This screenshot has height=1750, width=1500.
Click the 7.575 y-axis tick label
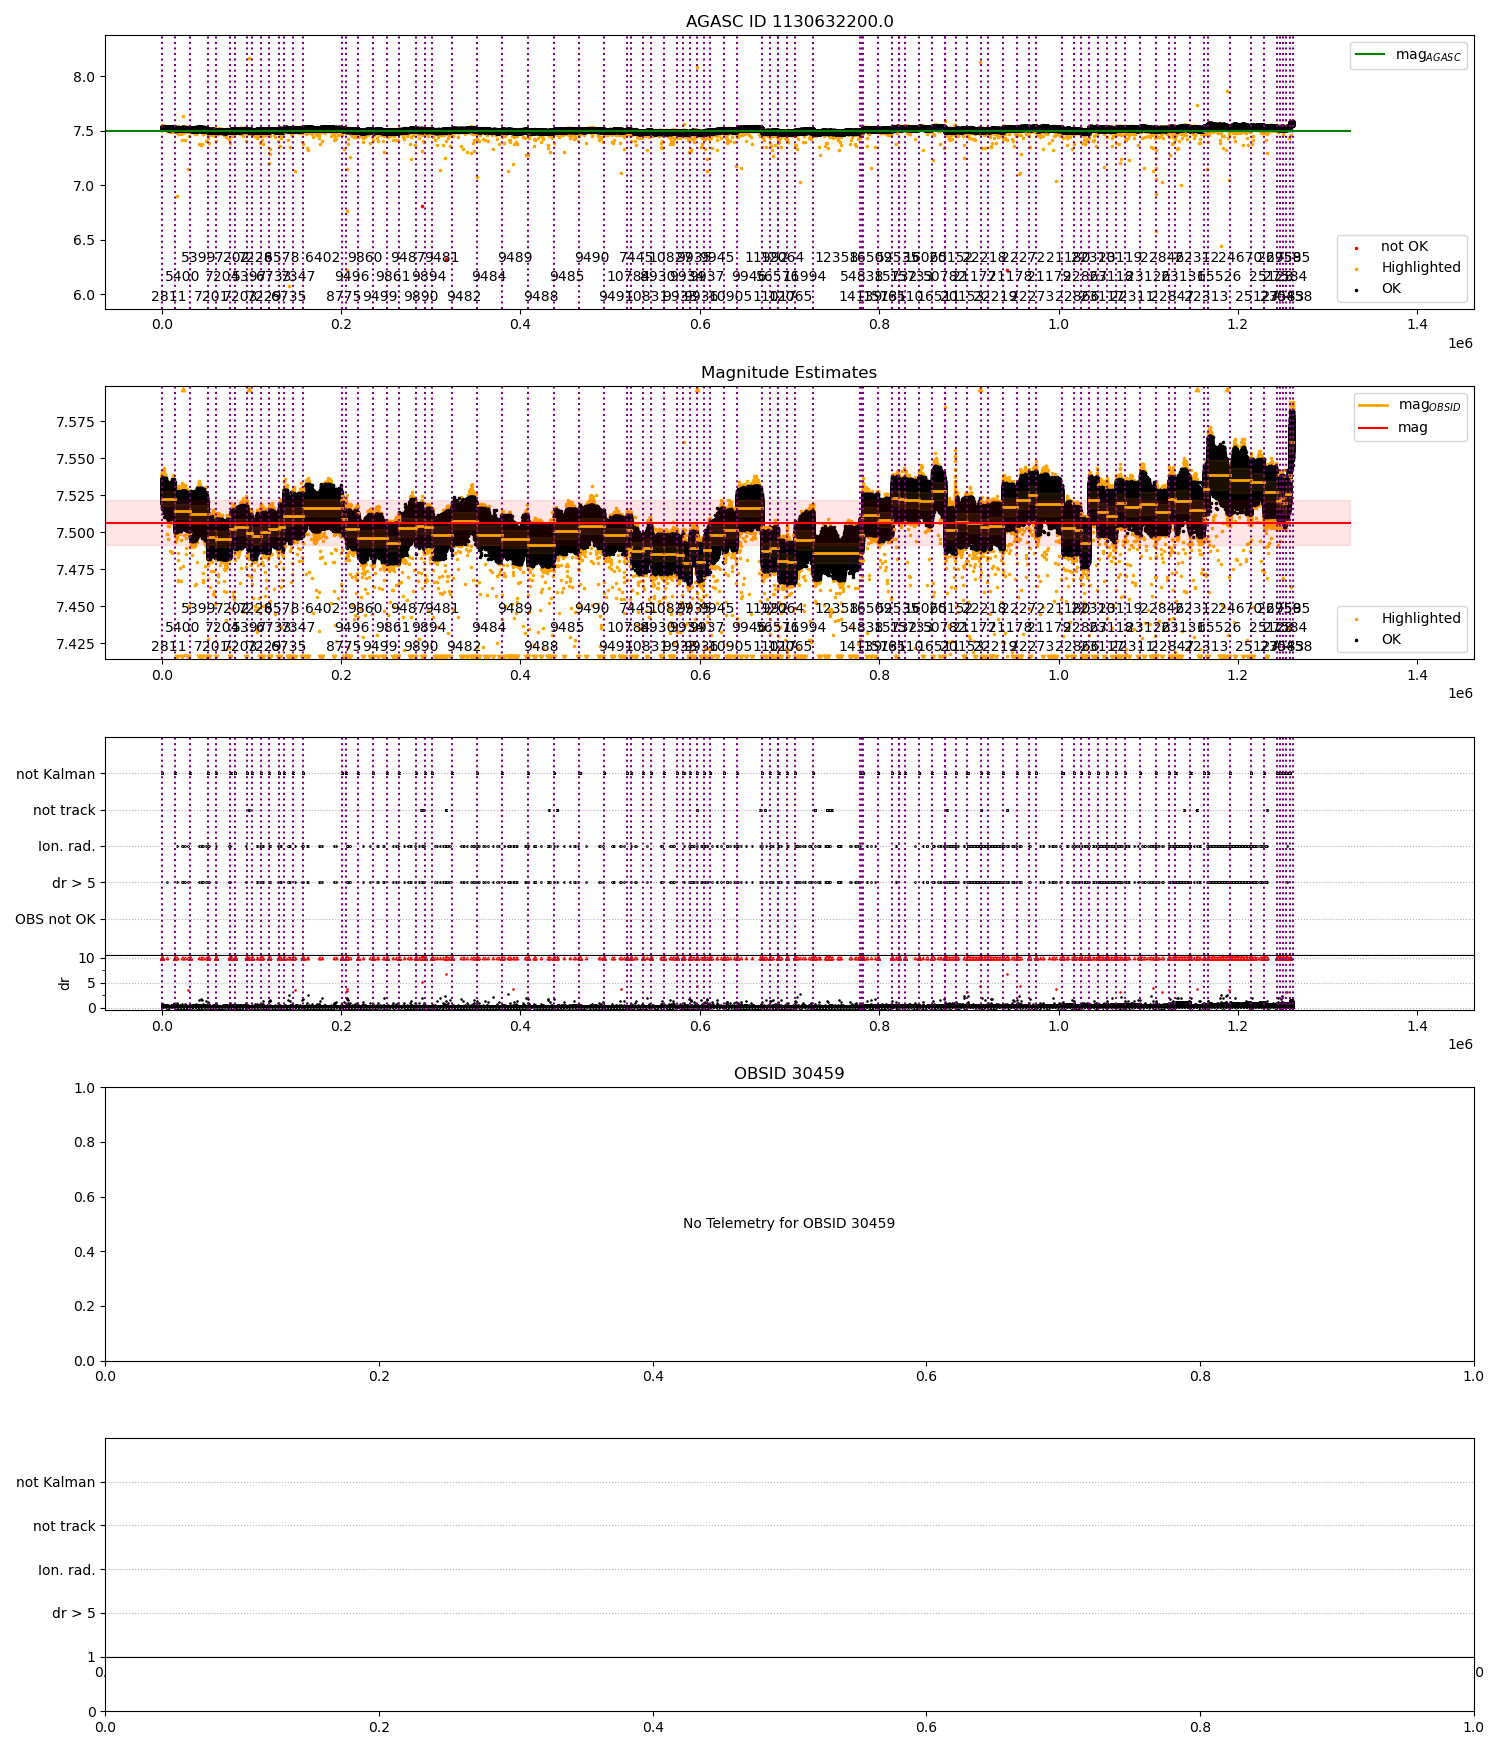75,422
